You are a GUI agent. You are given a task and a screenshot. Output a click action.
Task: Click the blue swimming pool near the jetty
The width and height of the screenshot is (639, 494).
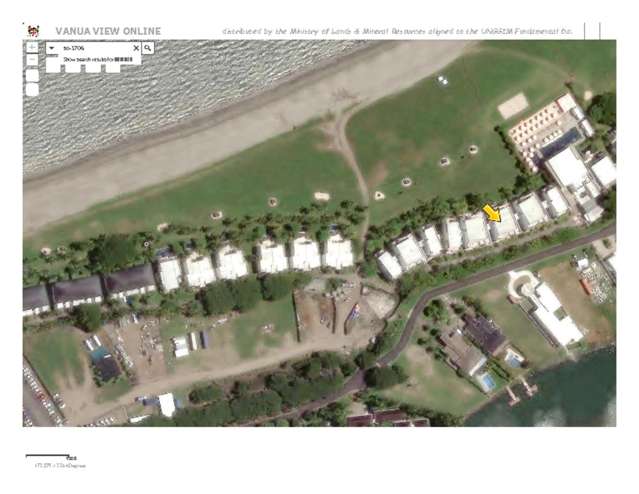487,381
